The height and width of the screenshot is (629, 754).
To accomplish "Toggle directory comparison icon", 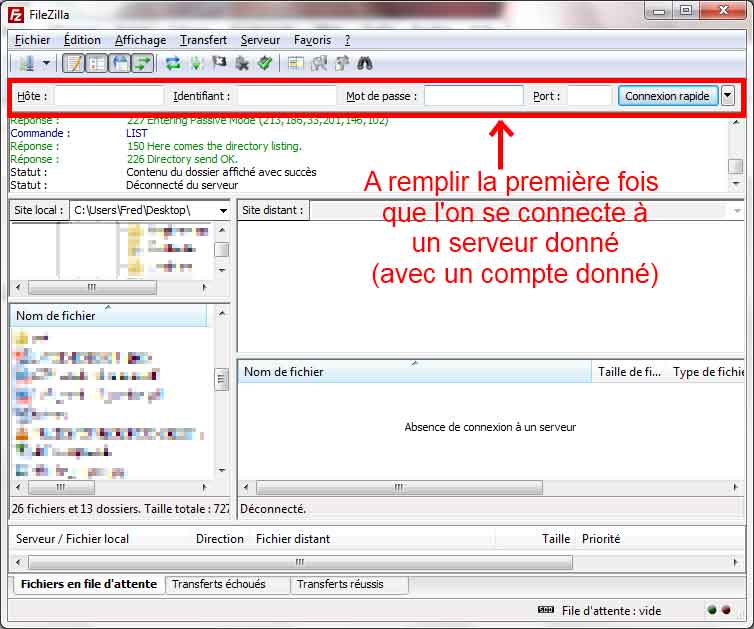I will pos(318,63).
